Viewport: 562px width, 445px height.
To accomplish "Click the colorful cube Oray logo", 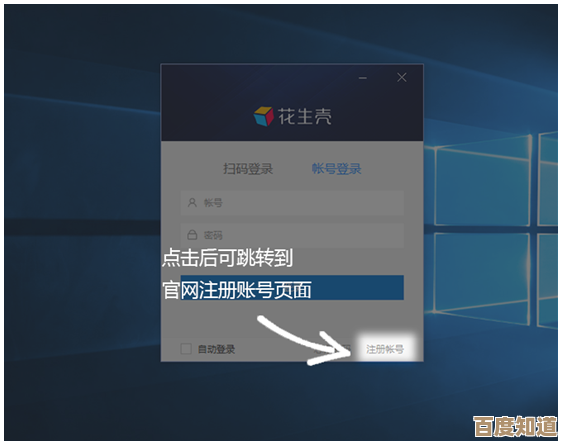I will click(263, 116).
